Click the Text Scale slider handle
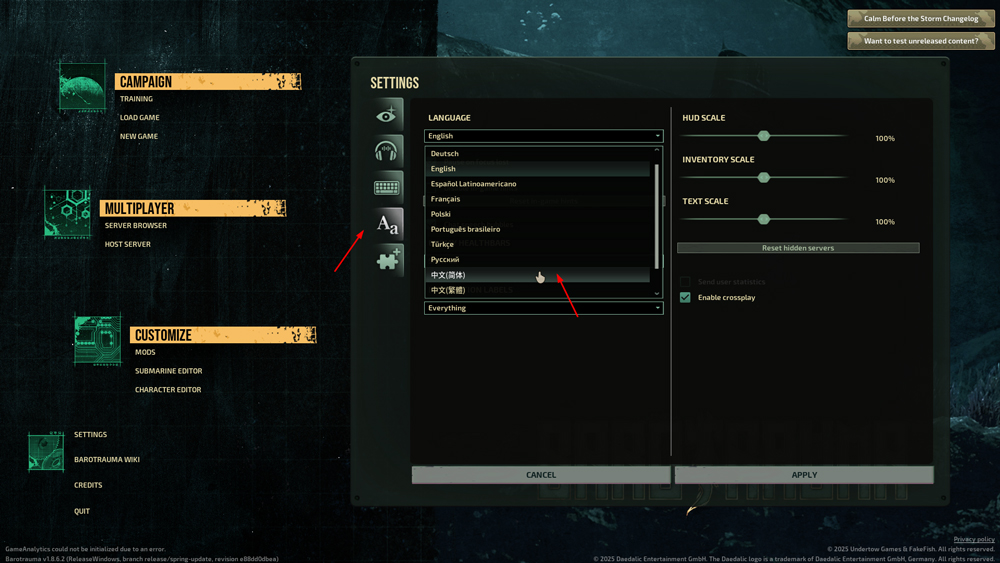The image size is (1000, 563). 763,219
